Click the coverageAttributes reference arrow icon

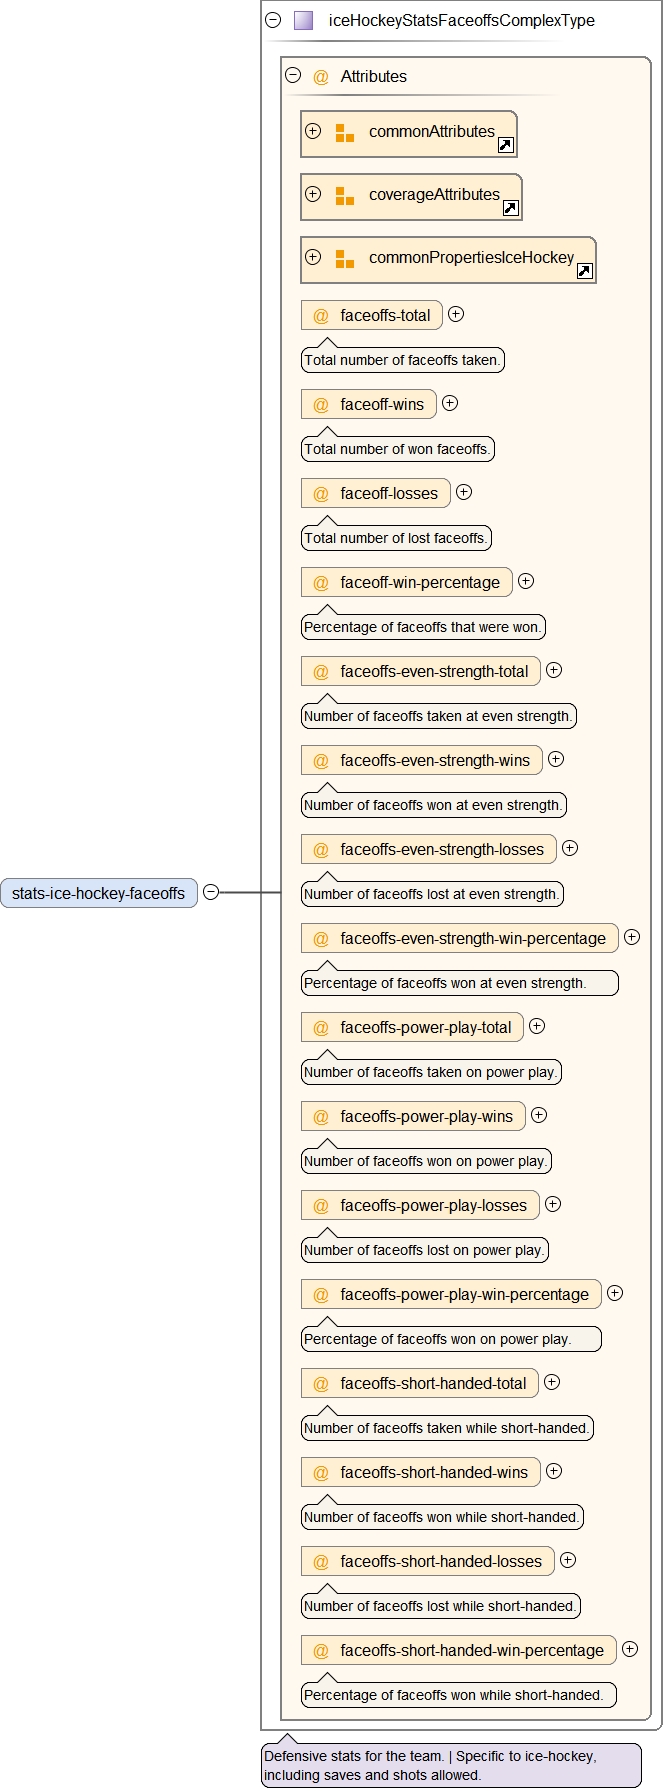click(x=510, y=208)
